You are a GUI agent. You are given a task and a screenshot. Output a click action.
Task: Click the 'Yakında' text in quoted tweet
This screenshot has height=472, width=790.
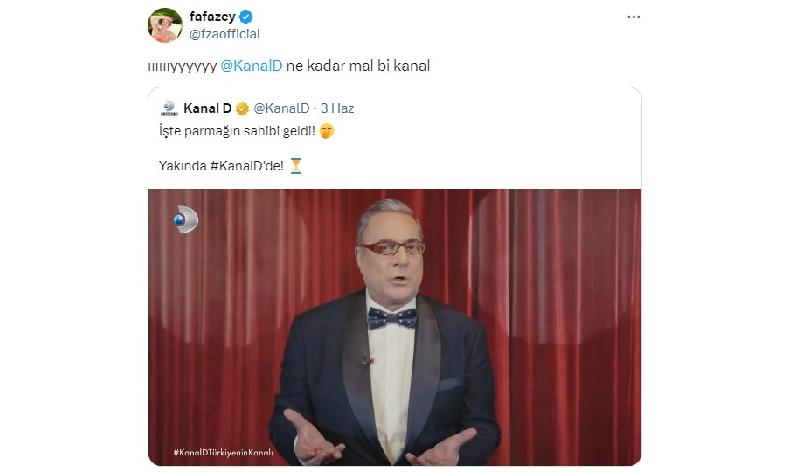pyautogui.click(x=182, y=165)
